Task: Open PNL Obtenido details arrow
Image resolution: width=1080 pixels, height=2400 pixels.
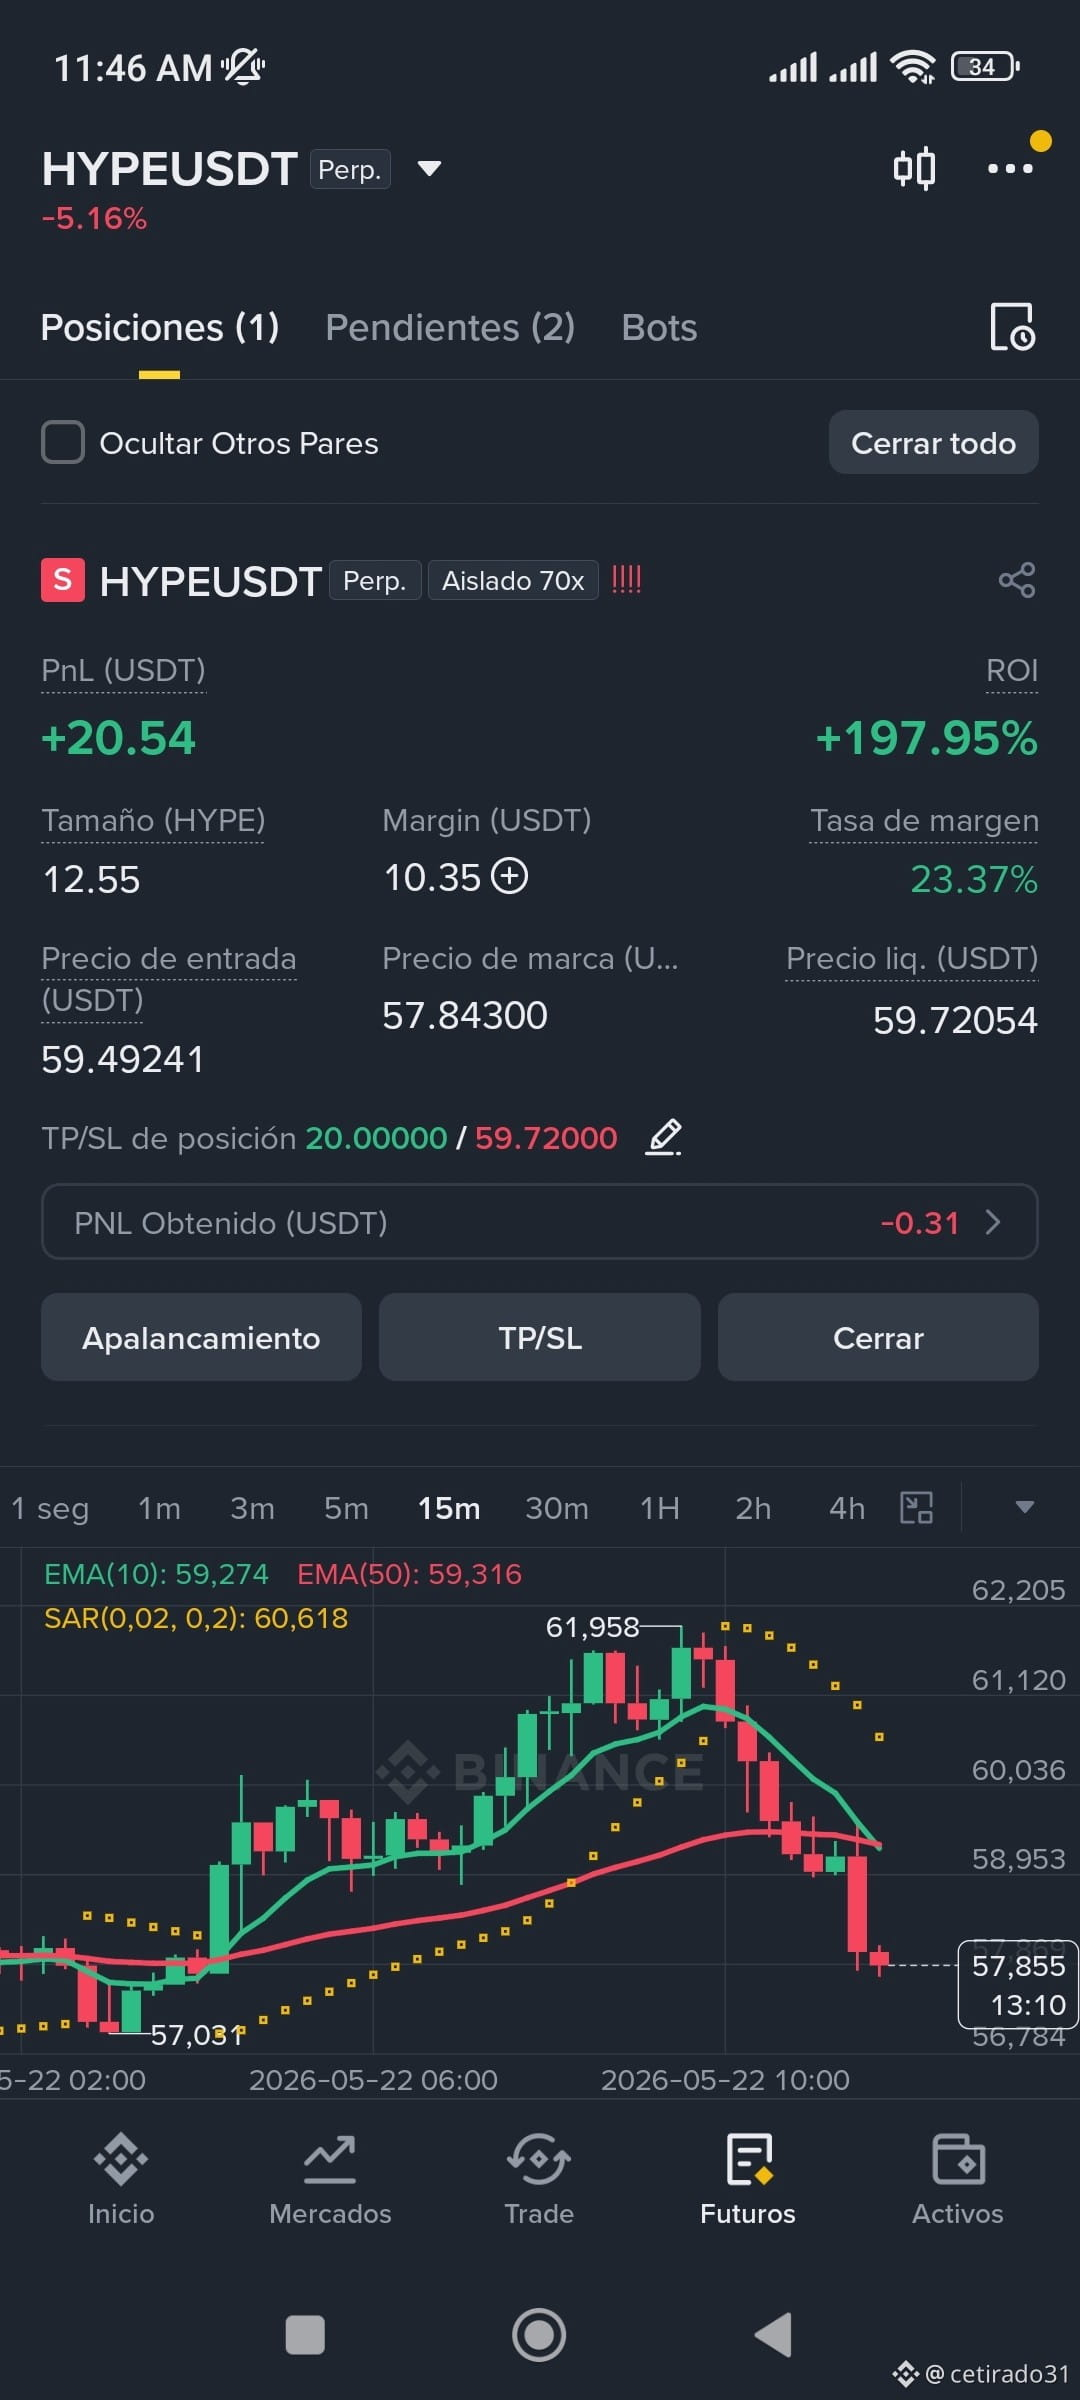Action: (x=992, y=1222)
